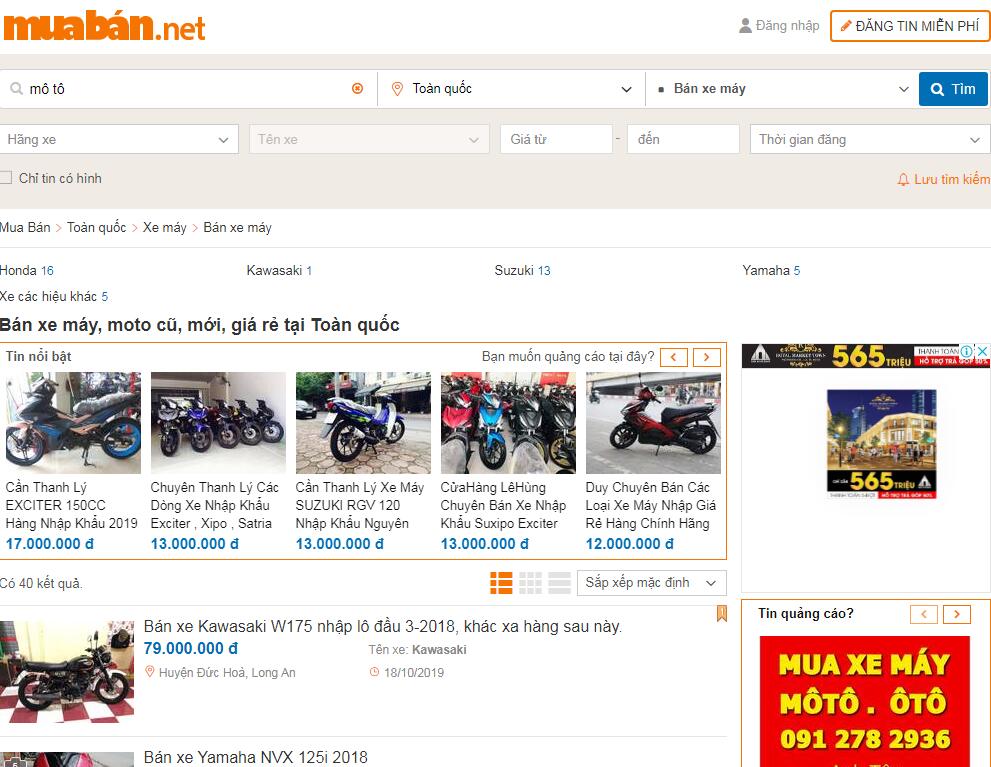The width and height of the screenshot is (991, 767).
Task: Go to Xe máy breadcrumb
Action: (x=164, y=227)
